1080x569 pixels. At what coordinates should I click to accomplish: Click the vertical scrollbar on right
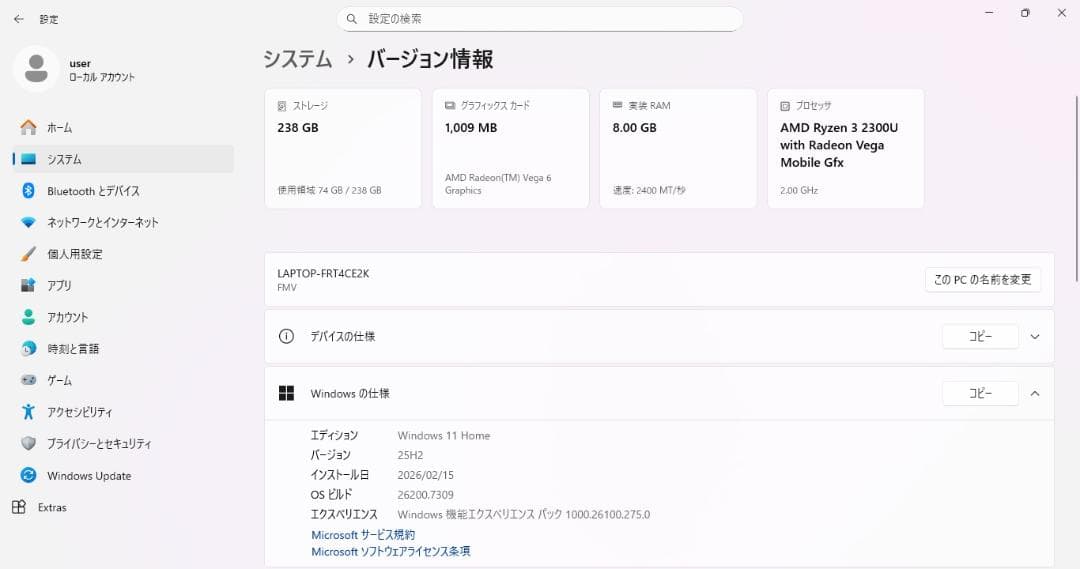[1076, 188]
